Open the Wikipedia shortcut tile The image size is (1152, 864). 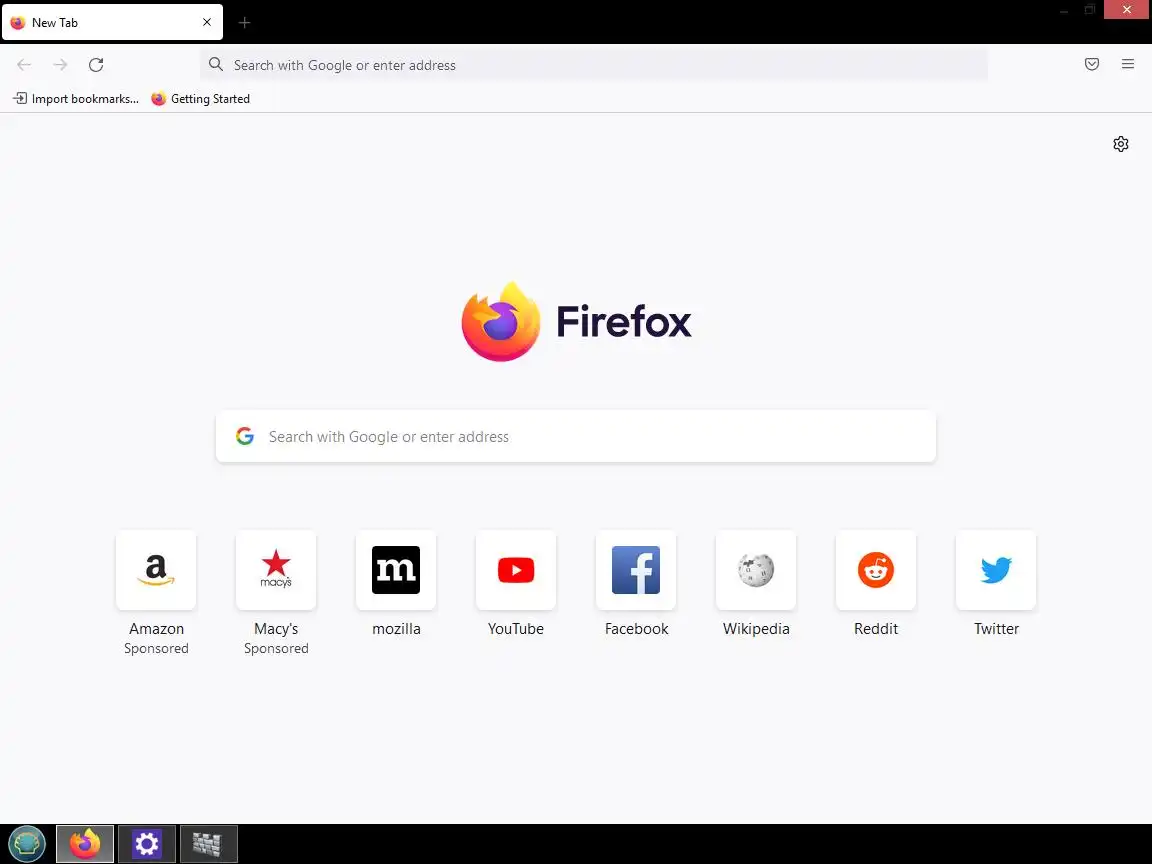click(x=756, y=570)
